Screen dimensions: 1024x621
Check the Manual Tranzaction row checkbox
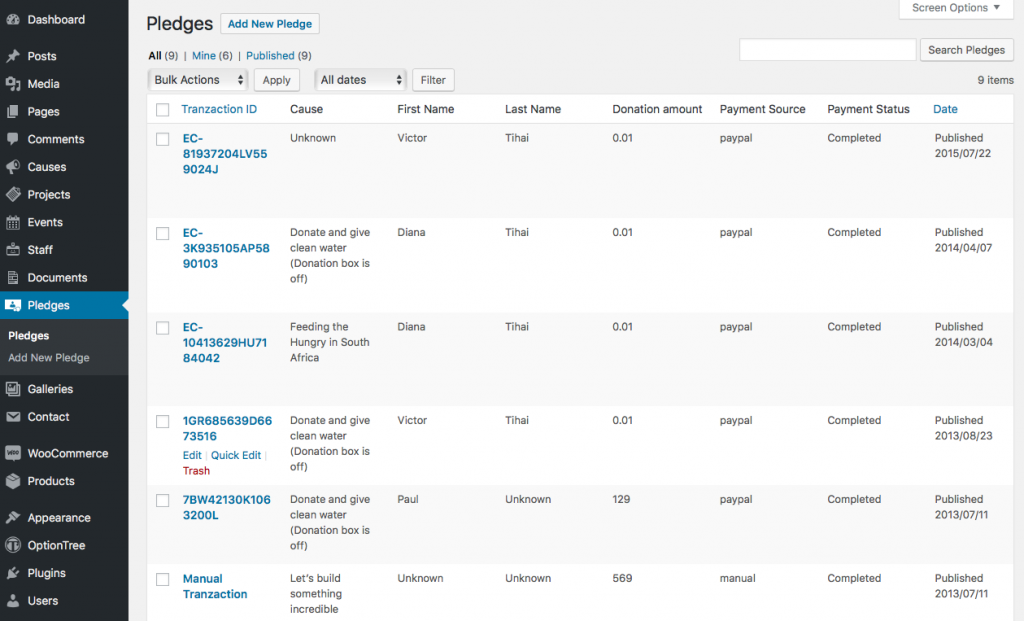pos(163,578)
